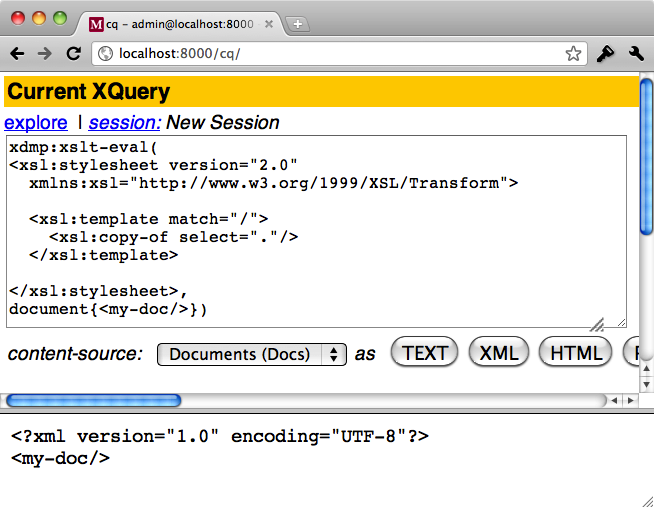Image resolution: width=654 pixels, height=508 pixels.
Task: Run query as HTML
Action: pyautogui.click(x=576, y=353)
